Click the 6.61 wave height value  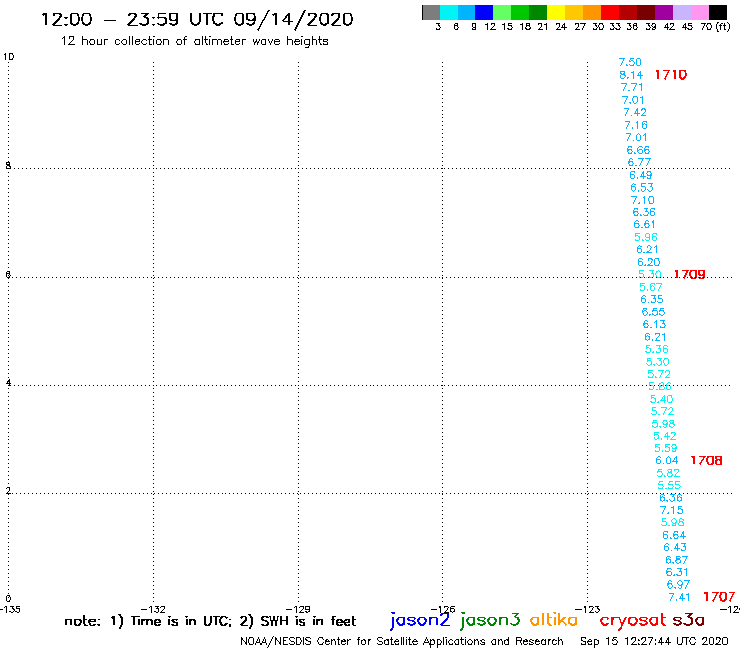644,225
